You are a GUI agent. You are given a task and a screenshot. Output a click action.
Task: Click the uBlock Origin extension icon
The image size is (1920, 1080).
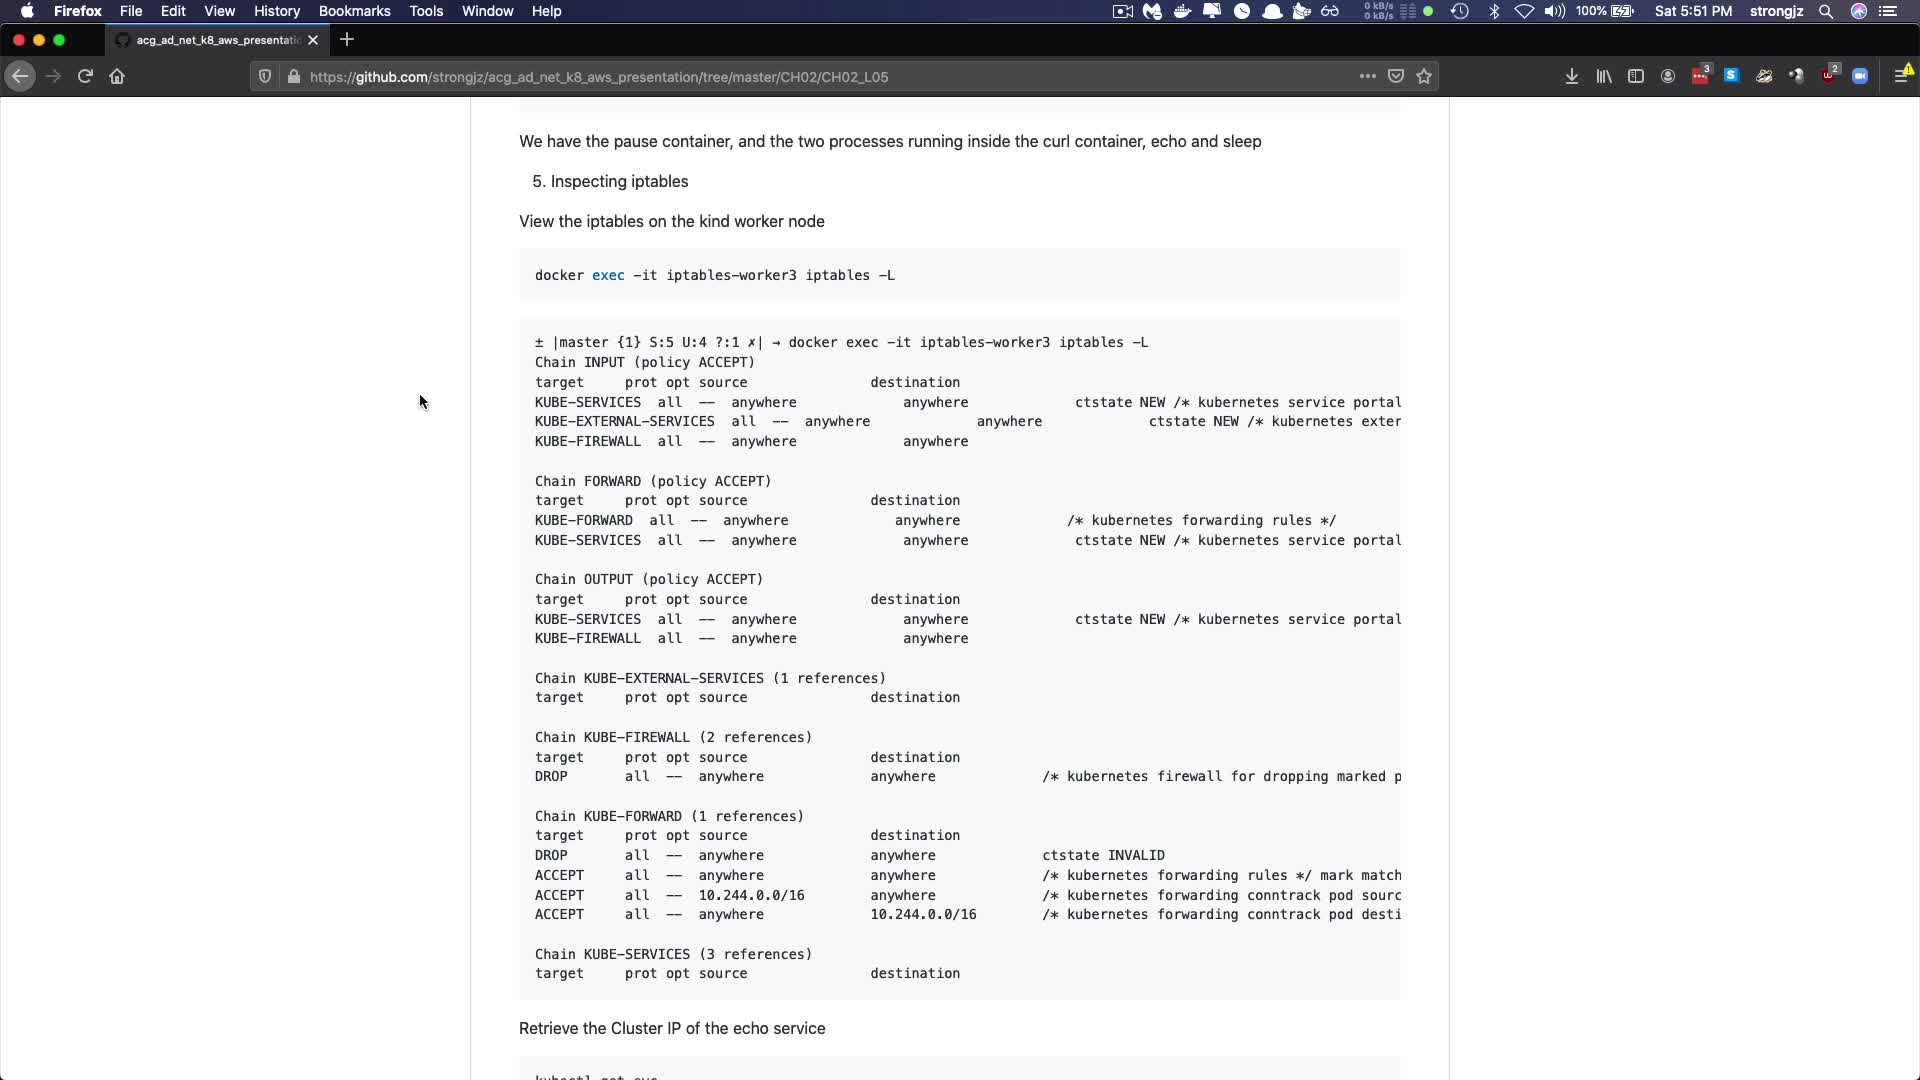click(1829, 76)
